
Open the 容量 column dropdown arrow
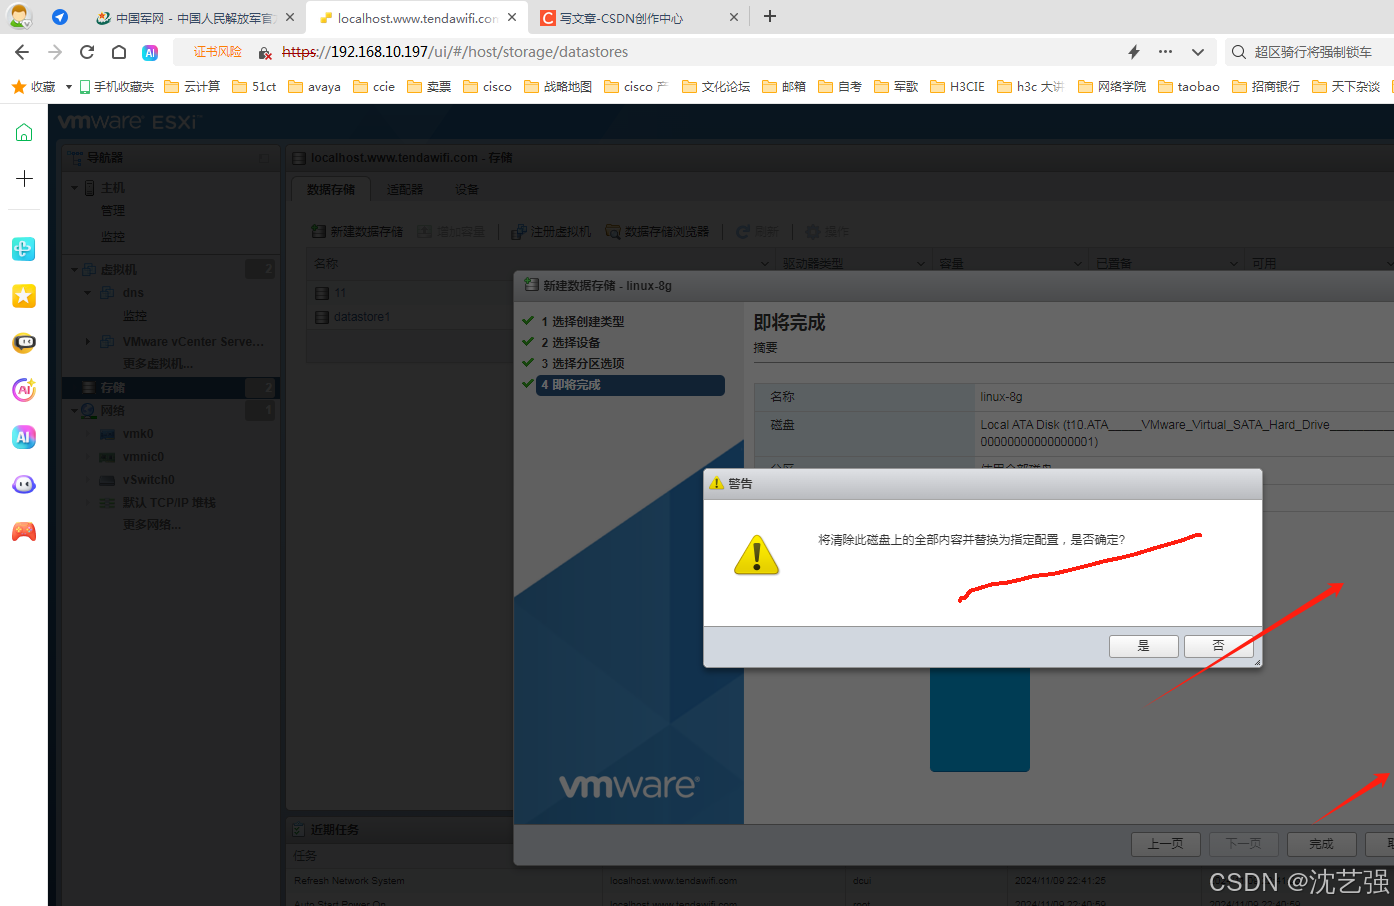(1077, 264)
